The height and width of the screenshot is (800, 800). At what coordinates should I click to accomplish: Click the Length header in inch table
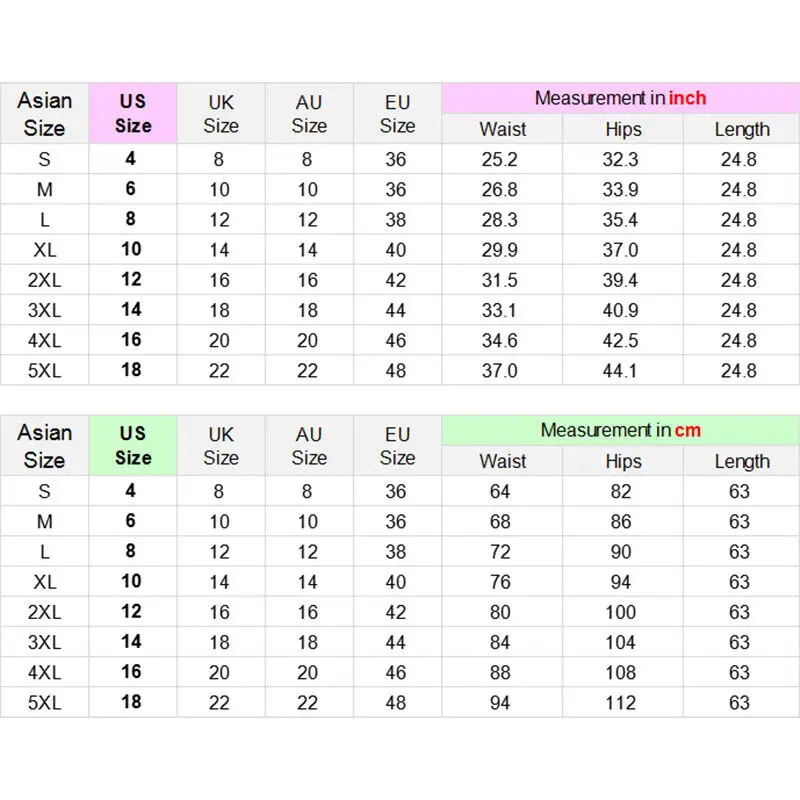[x=742, y=129]
